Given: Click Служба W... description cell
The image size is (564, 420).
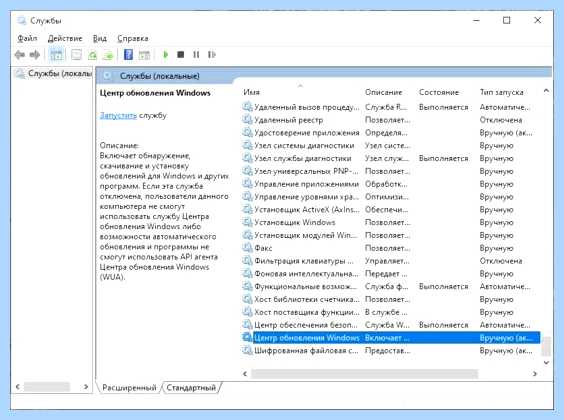Looking at the screenshot, I should point(387,325).
